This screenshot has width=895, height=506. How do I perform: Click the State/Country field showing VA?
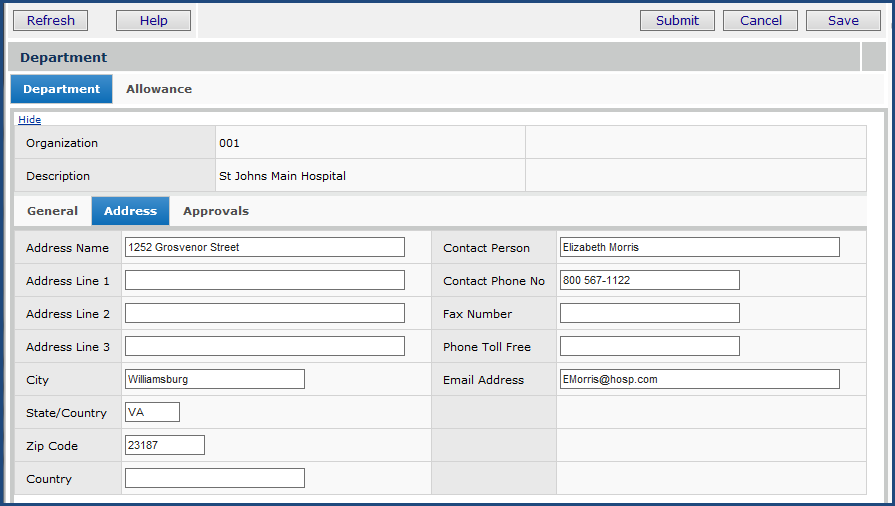tap(152, 412)
